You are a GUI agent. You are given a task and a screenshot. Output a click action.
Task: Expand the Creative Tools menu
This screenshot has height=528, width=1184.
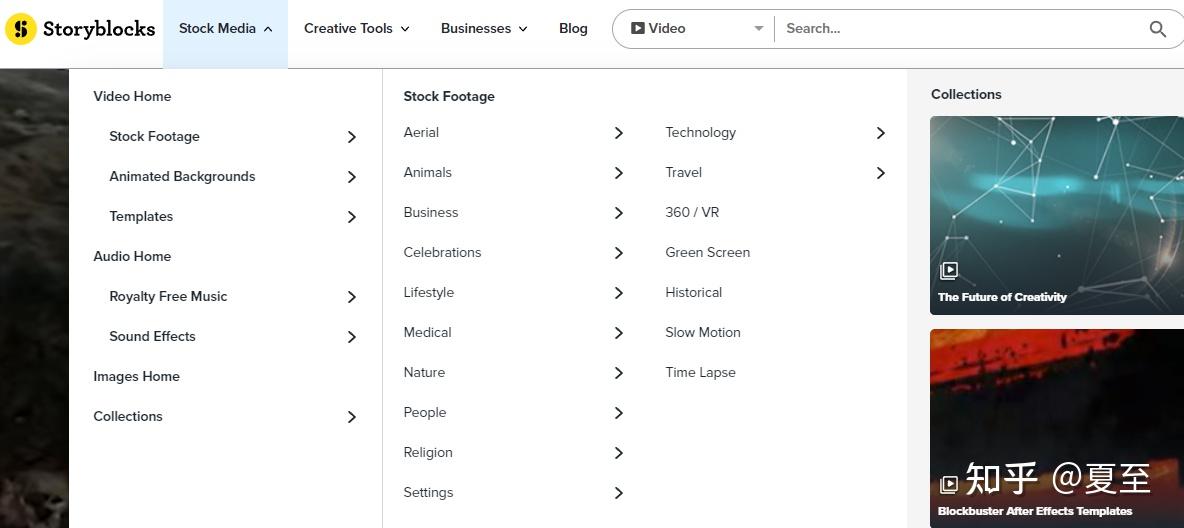(x=356, y=29)
